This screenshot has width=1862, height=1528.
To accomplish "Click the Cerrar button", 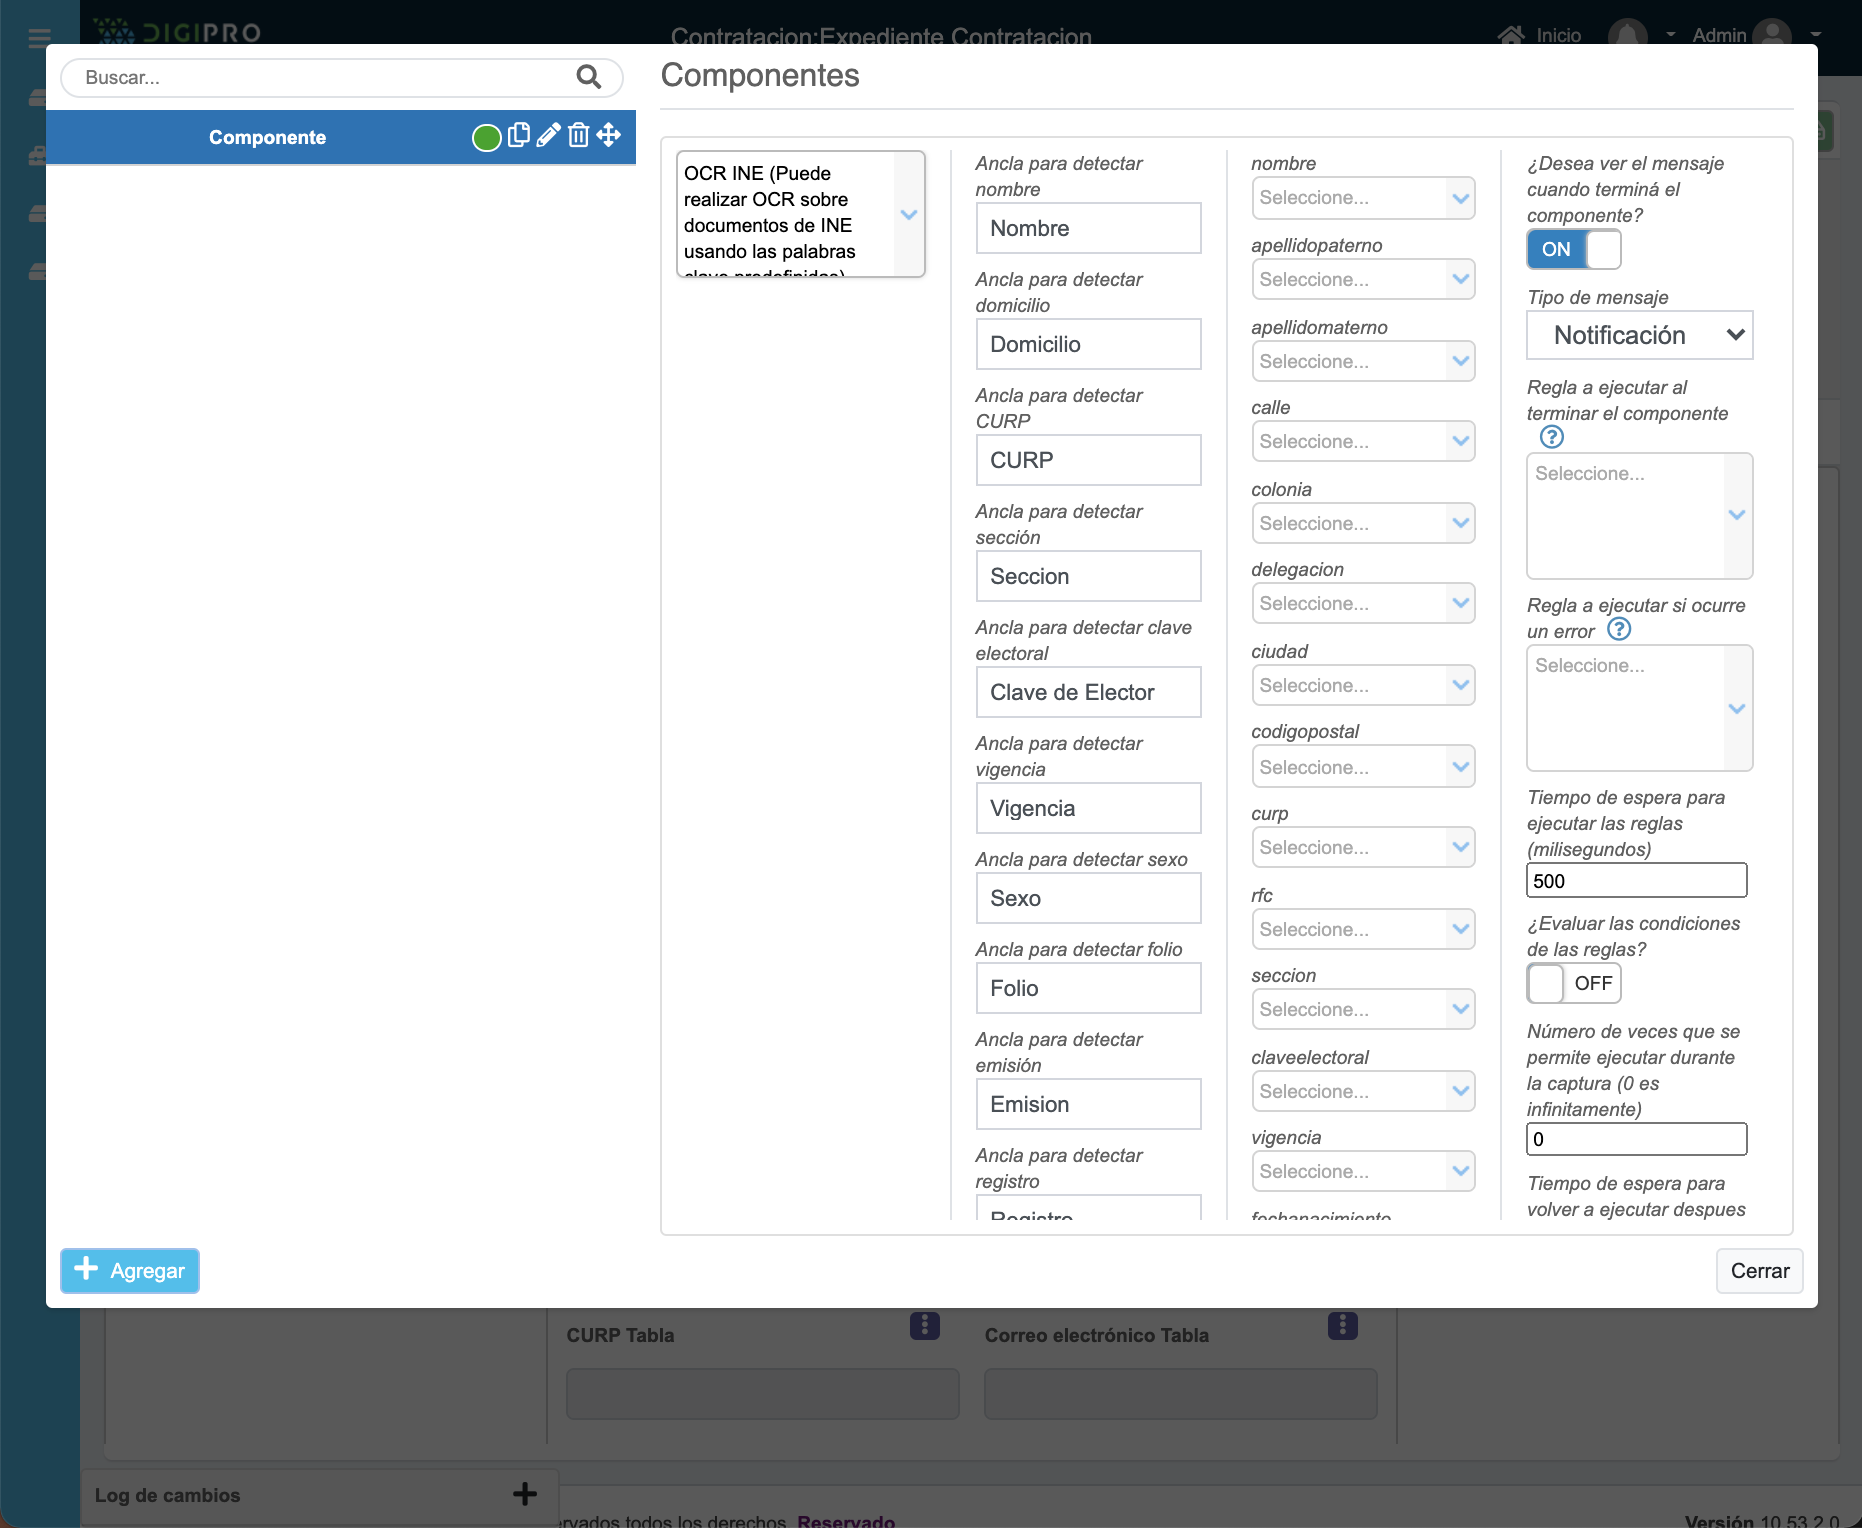I will tap(1759, 1271).
